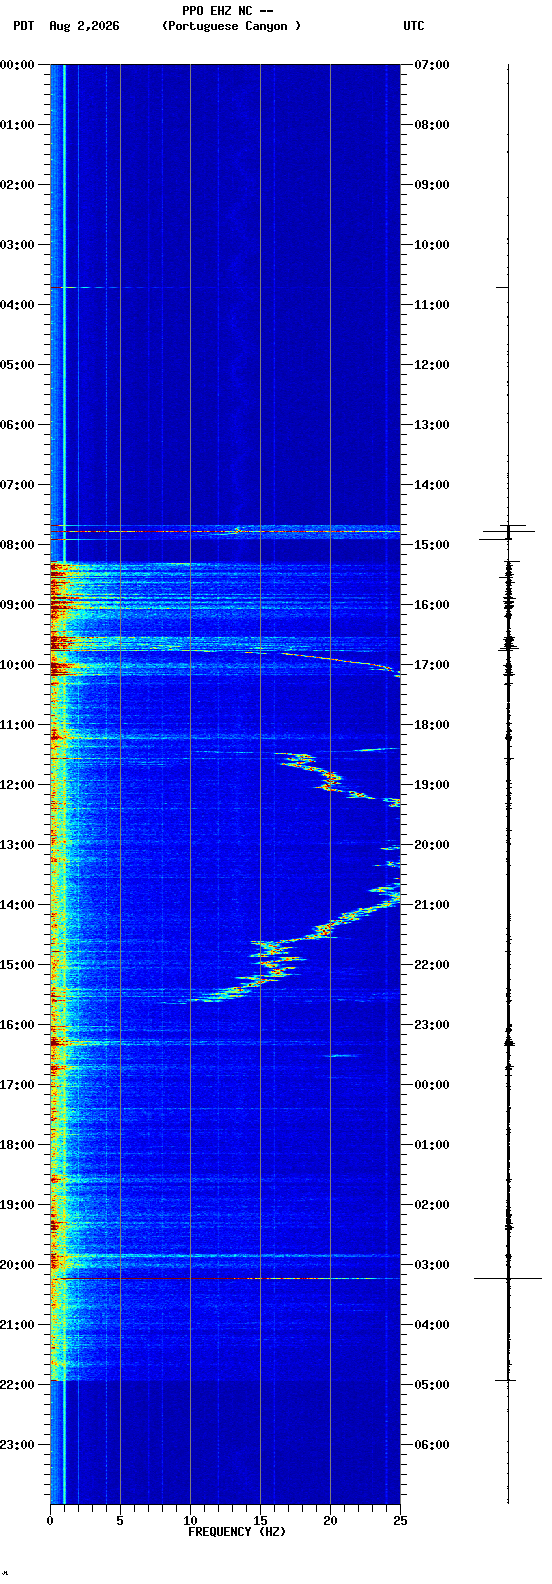
Task: Click the UTC axis "21:00" time label
Action: [431, 905]
